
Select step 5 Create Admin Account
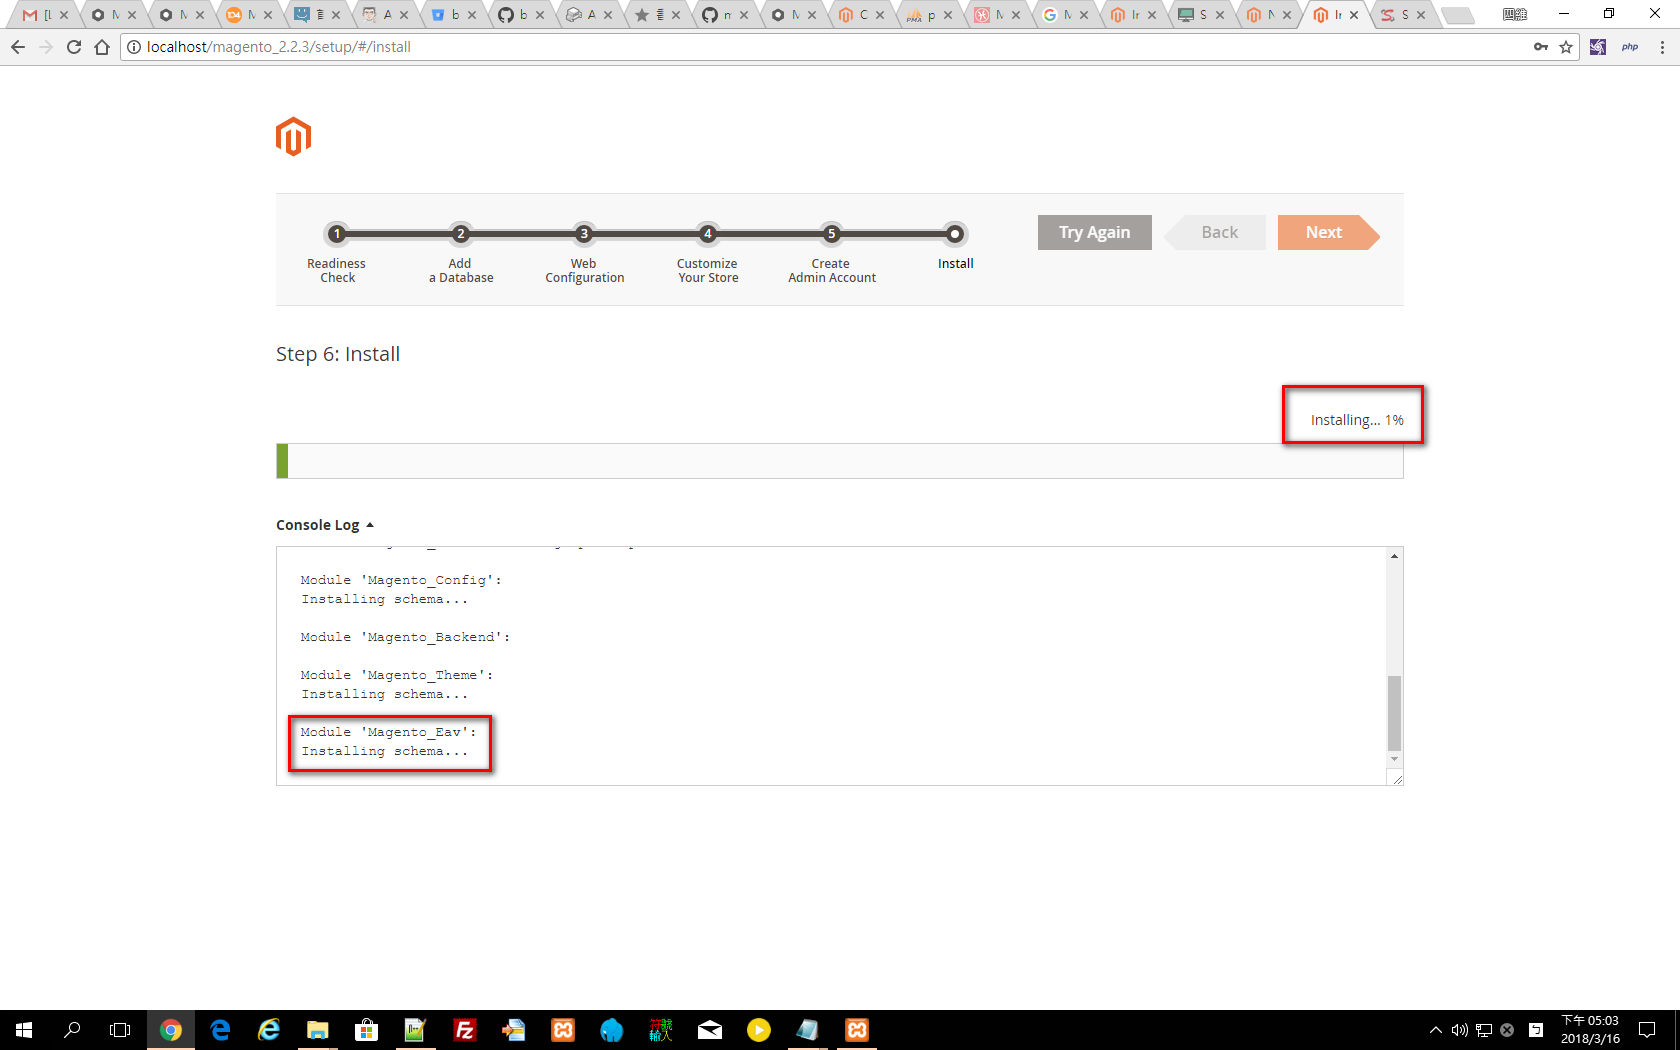pos(831,234)
